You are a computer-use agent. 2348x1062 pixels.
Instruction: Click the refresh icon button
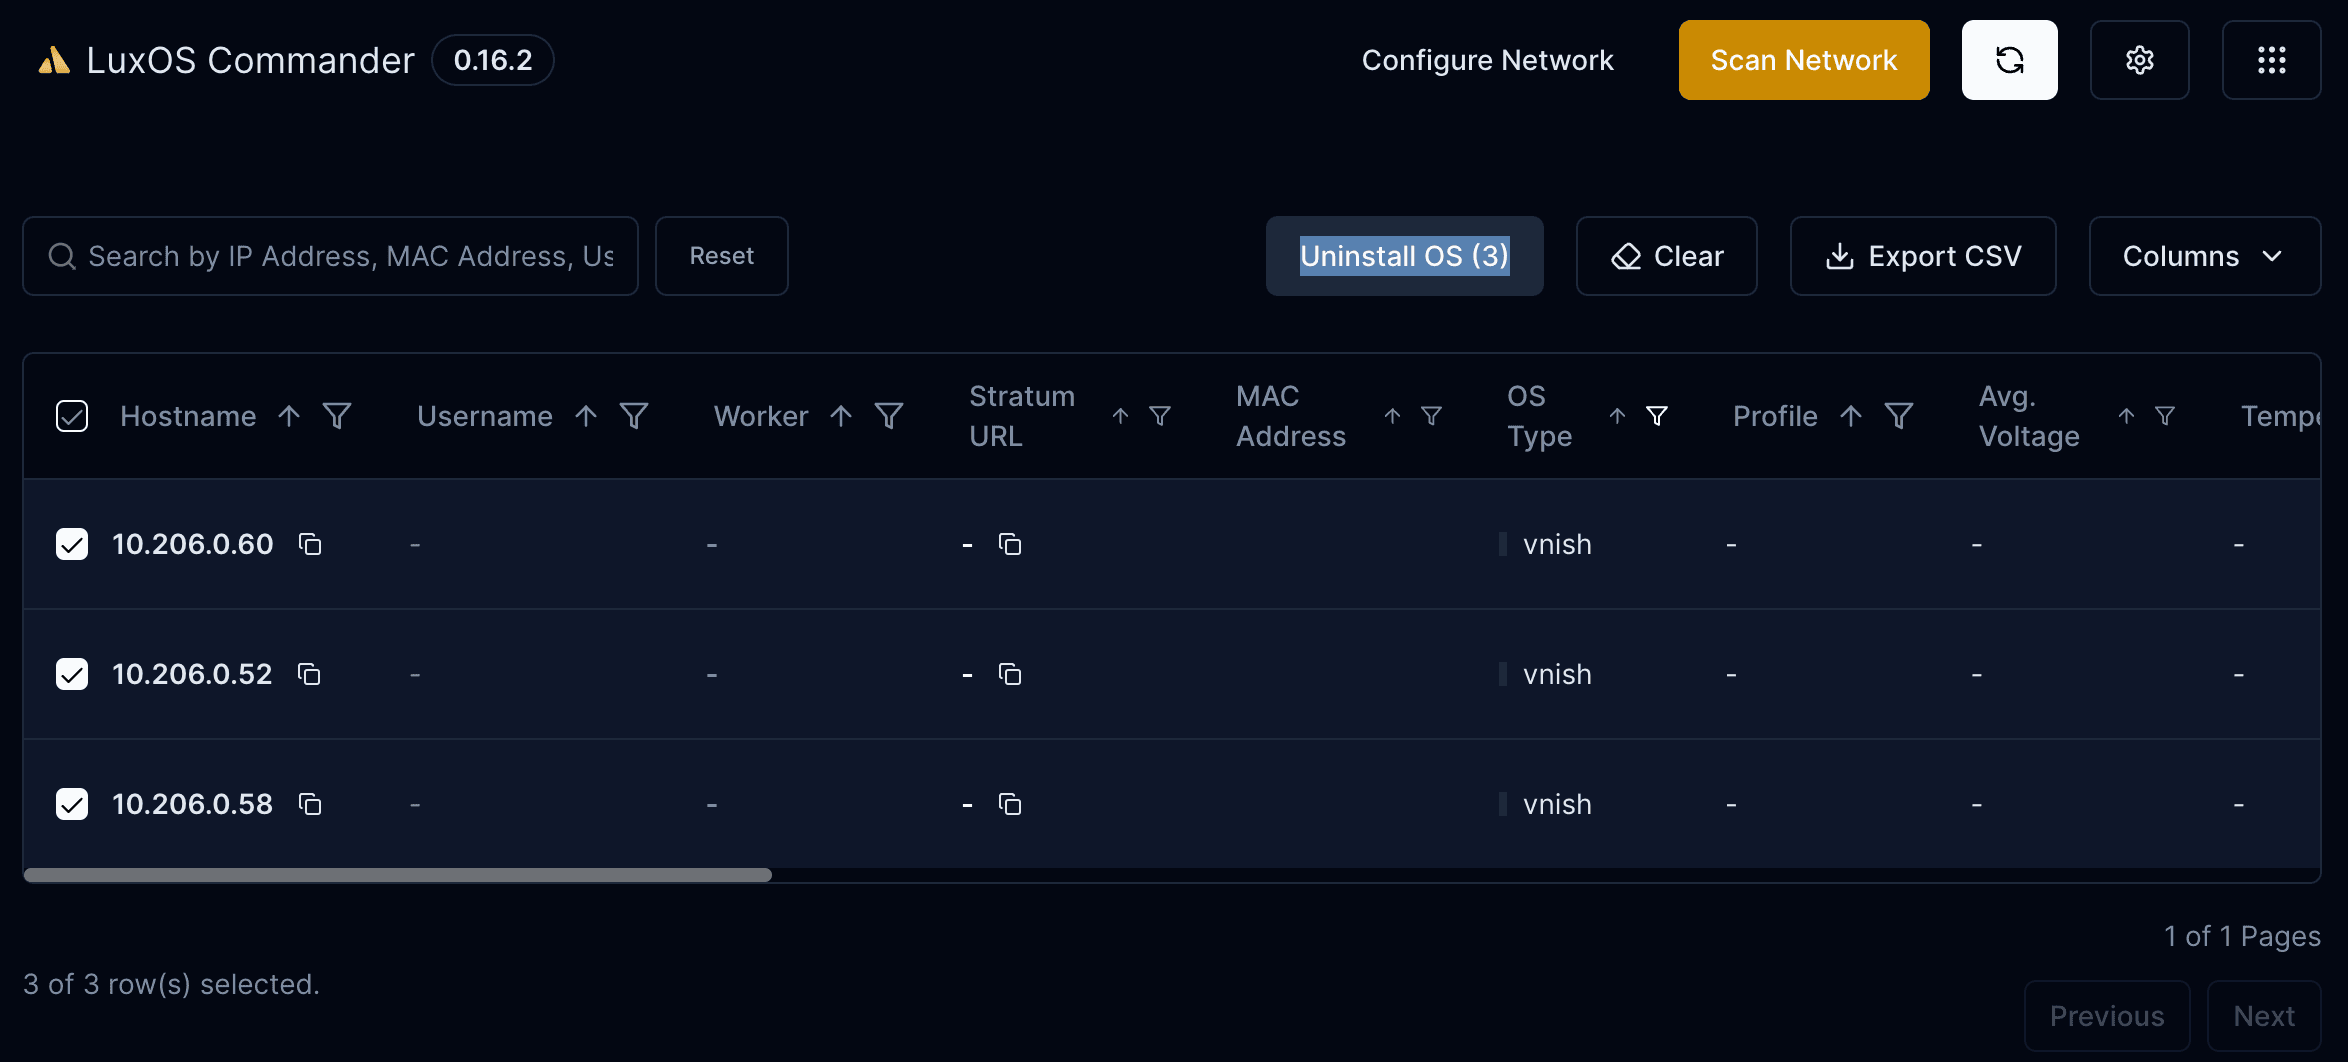click(x=2009, y=60)
